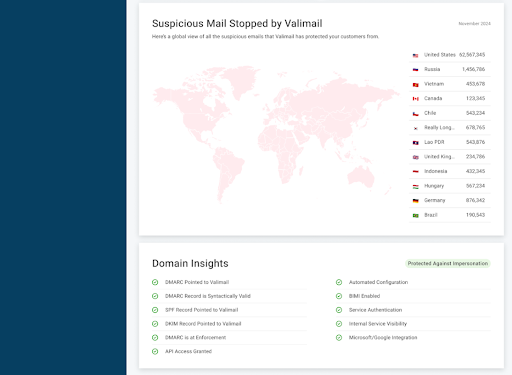Image resolution: width=512 pixels, height=375 pixels.
Task: Click check icon beside DMARC is at Enforcement
Action: tap(155, 338)
